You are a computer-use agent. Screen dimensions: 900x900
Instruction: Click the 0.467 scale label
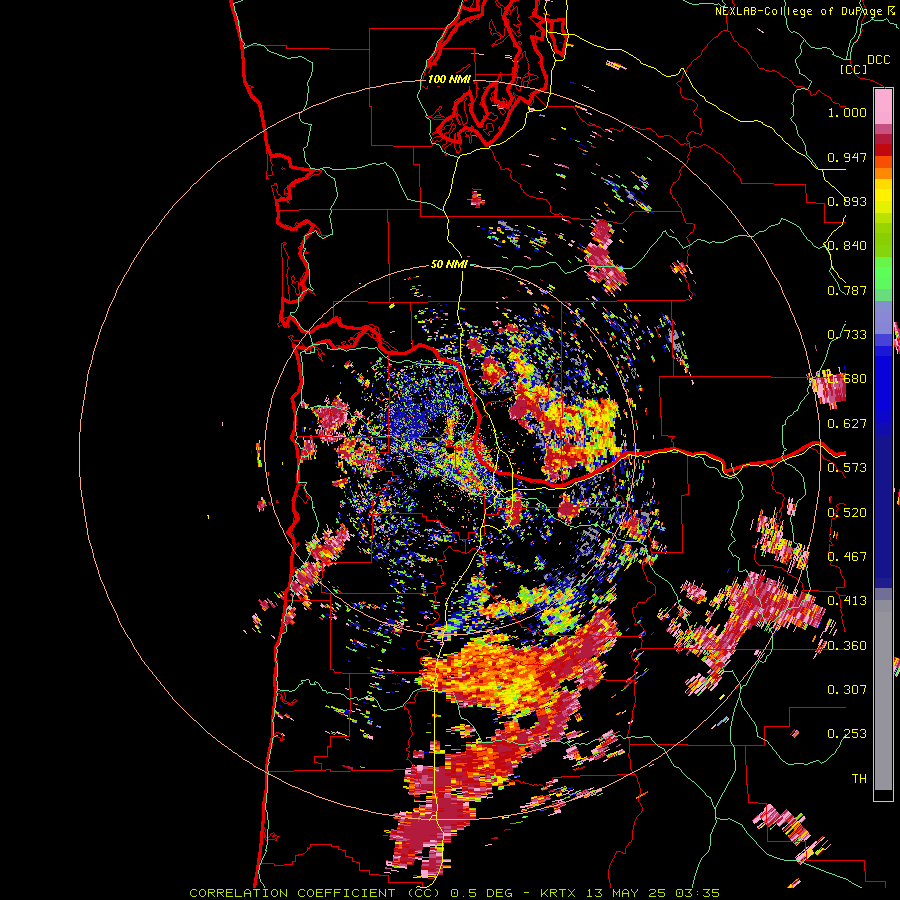(847, 557)
